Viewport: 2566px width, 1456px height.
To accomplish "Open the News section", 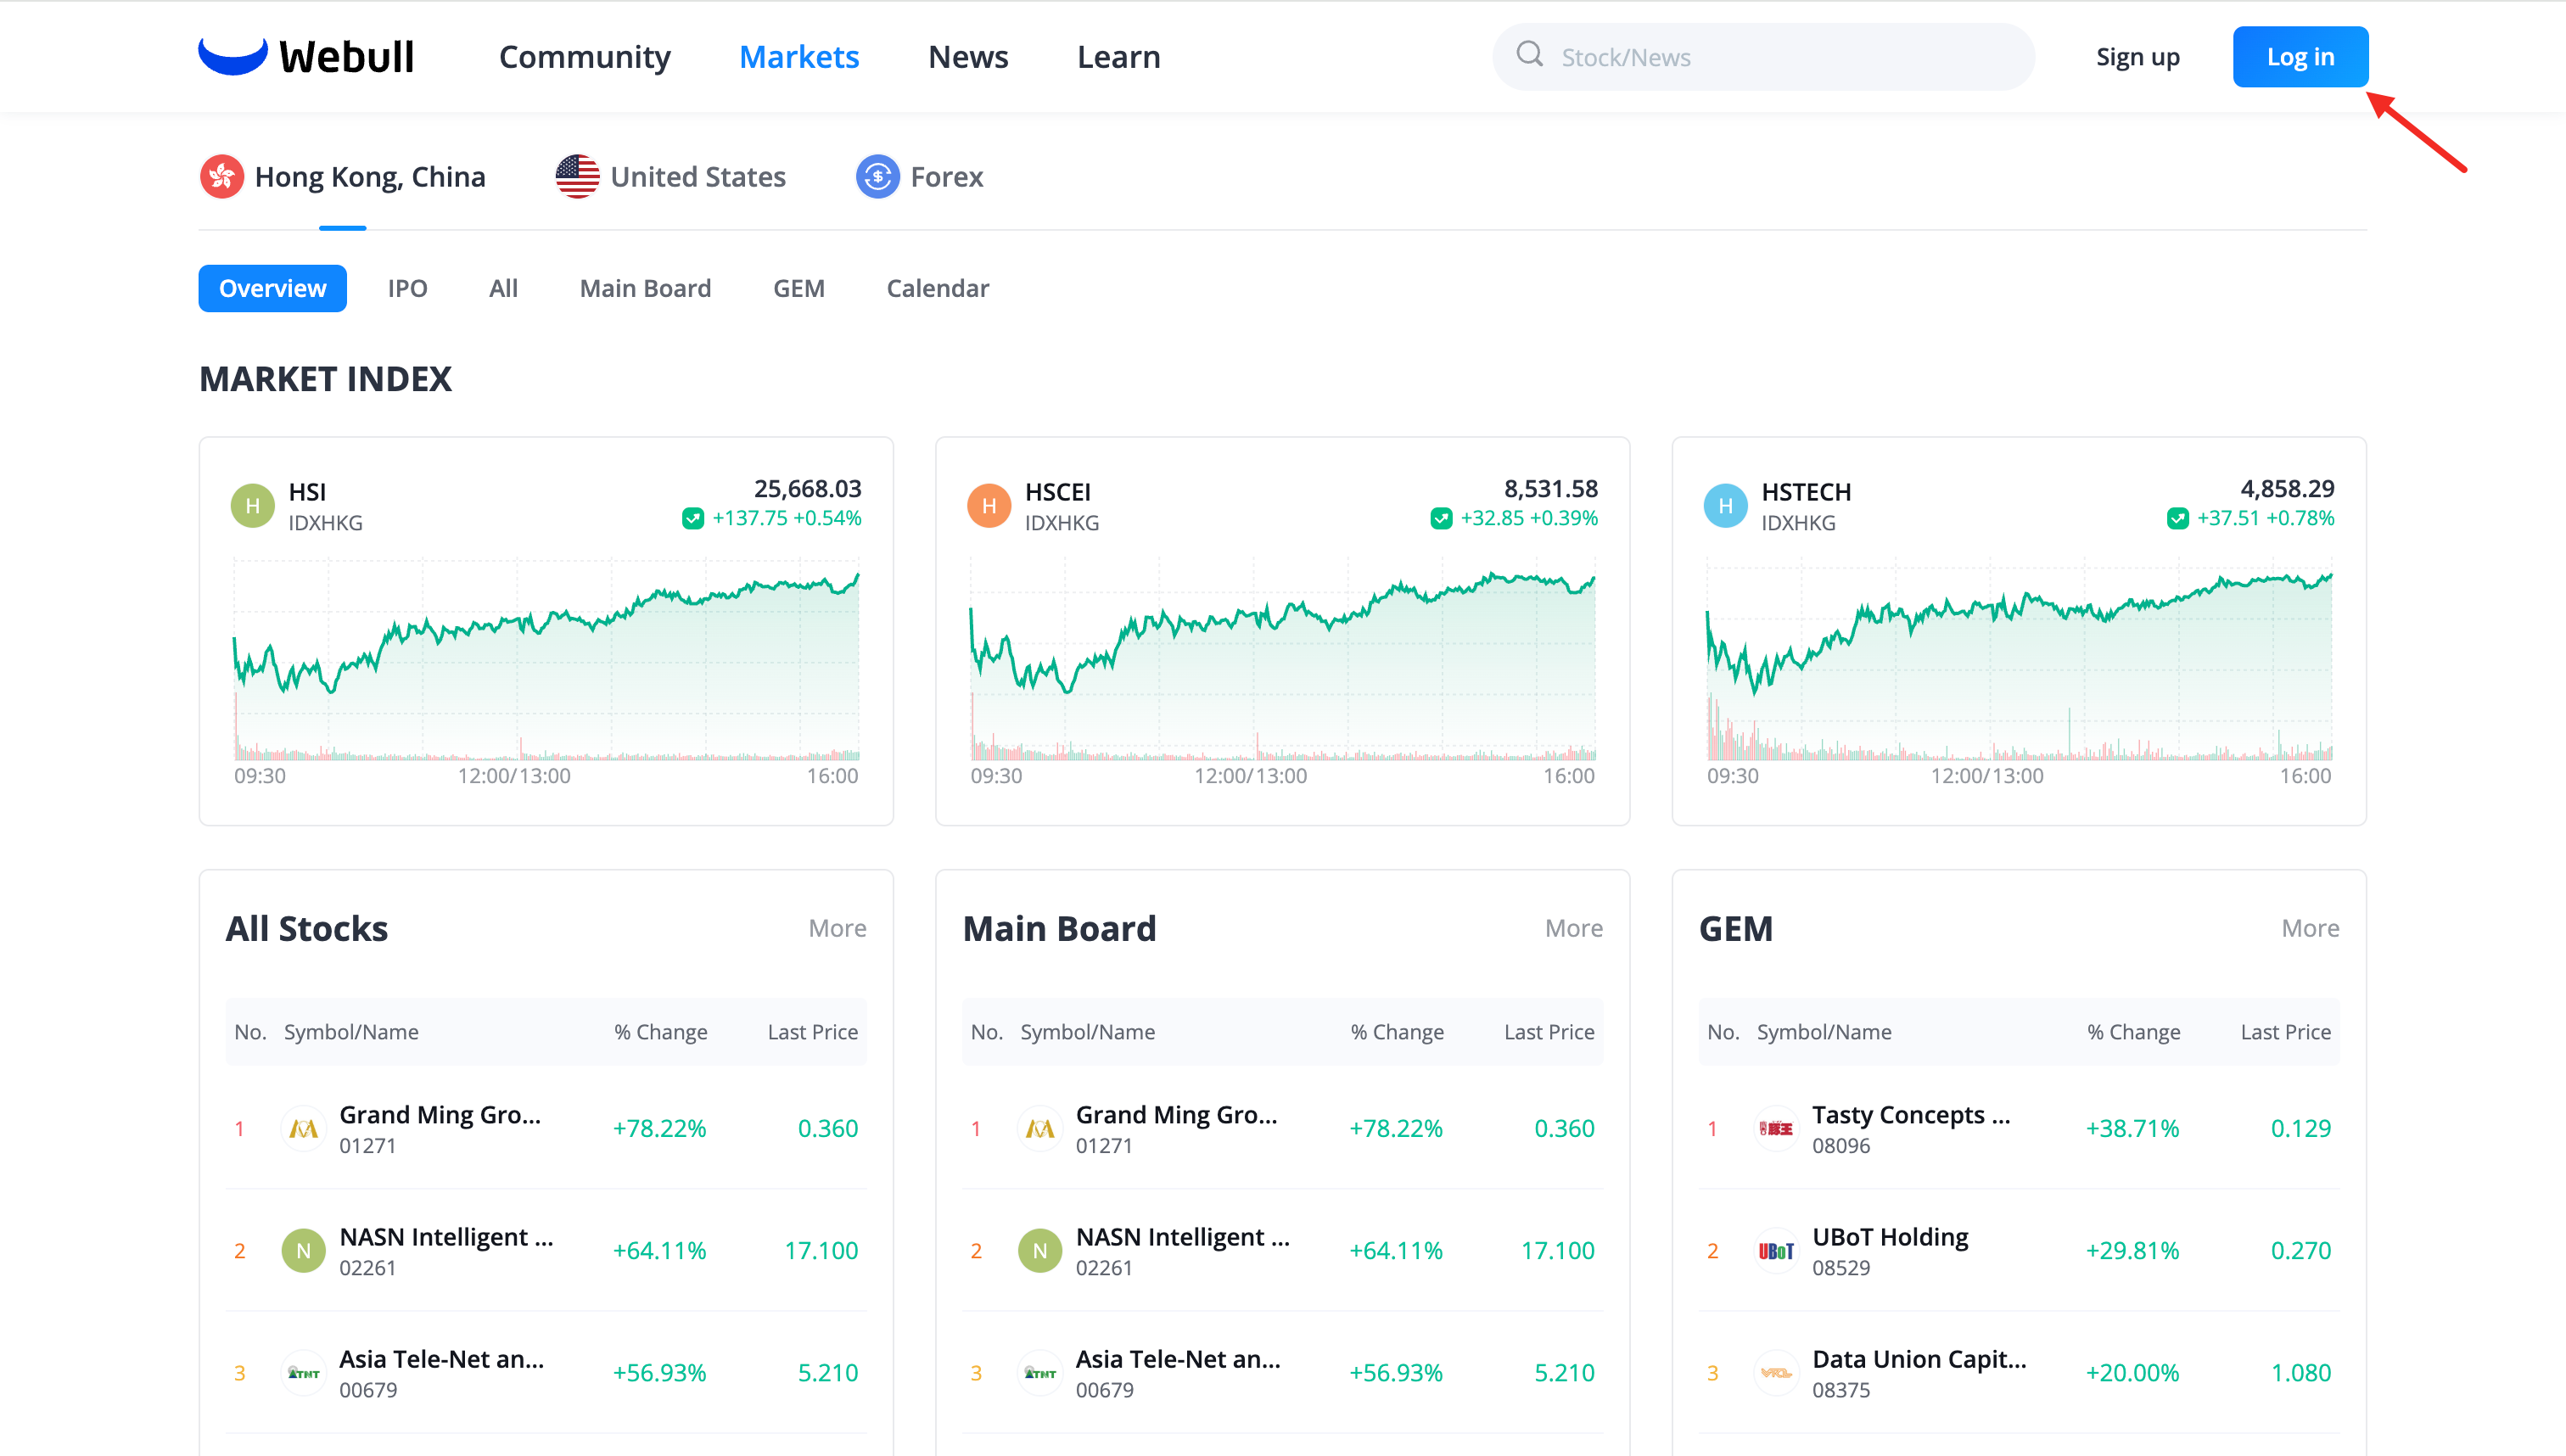I will click(967, 57).
